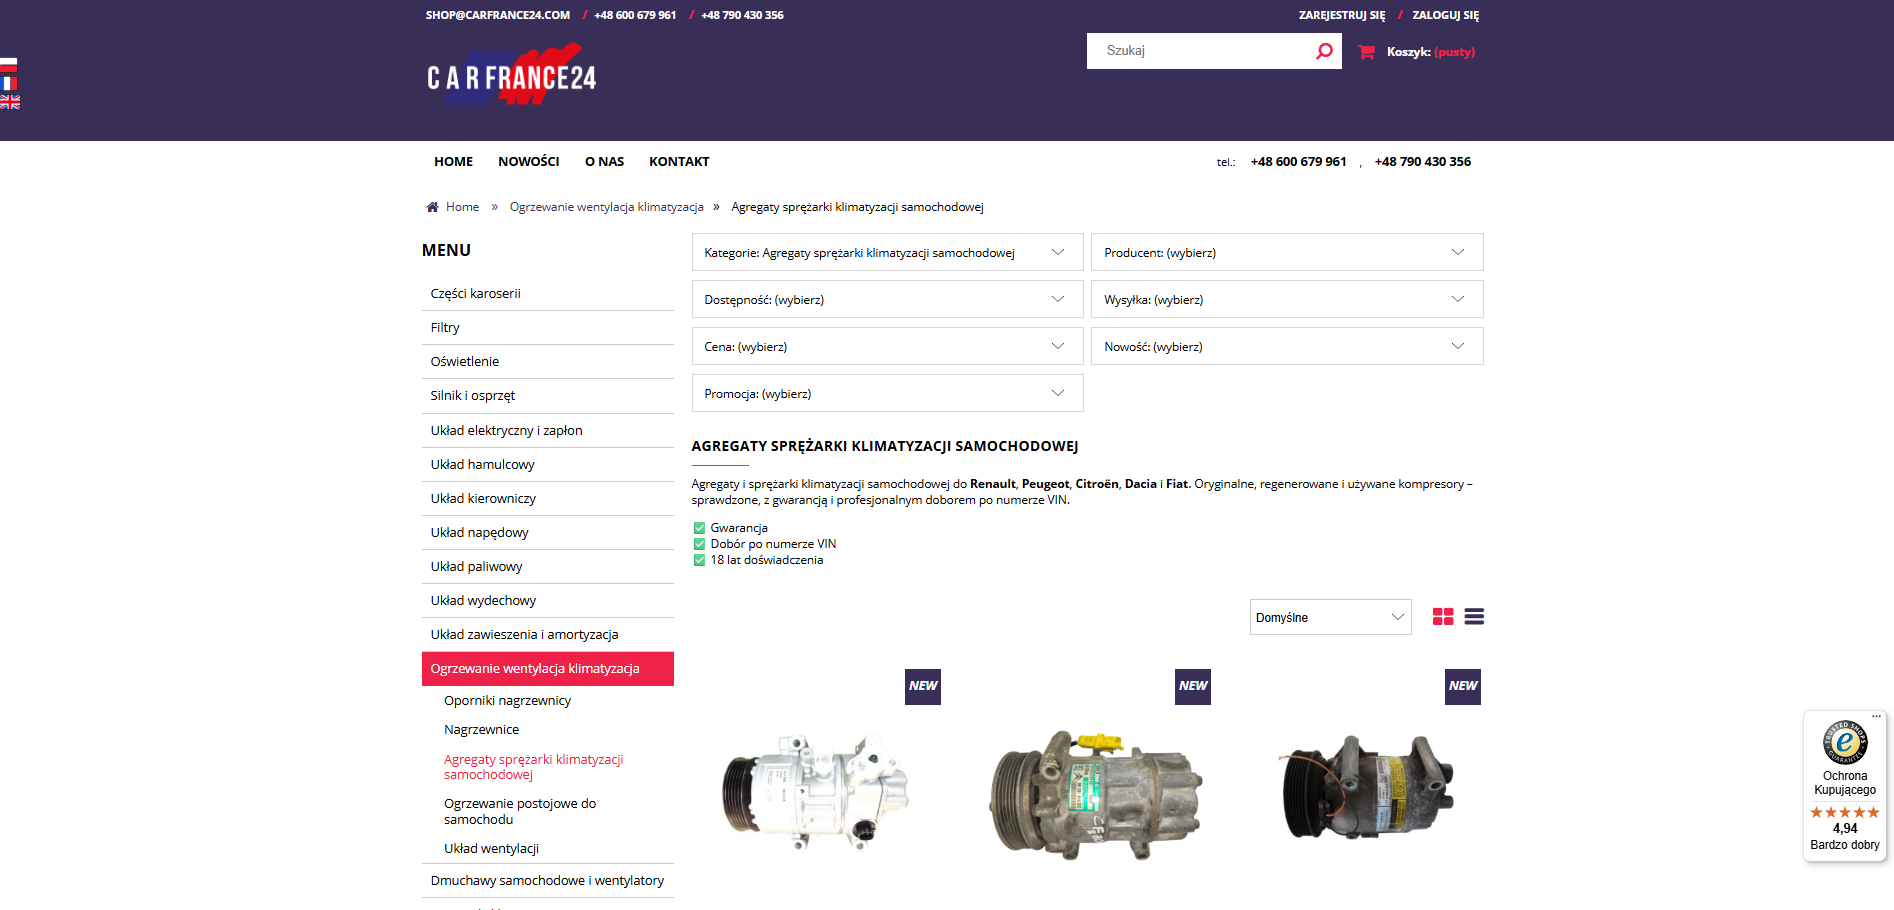Switch products to list view
Image resolution: width=1894 pixels, height=910 pixels.
(x=1473, y=617)
